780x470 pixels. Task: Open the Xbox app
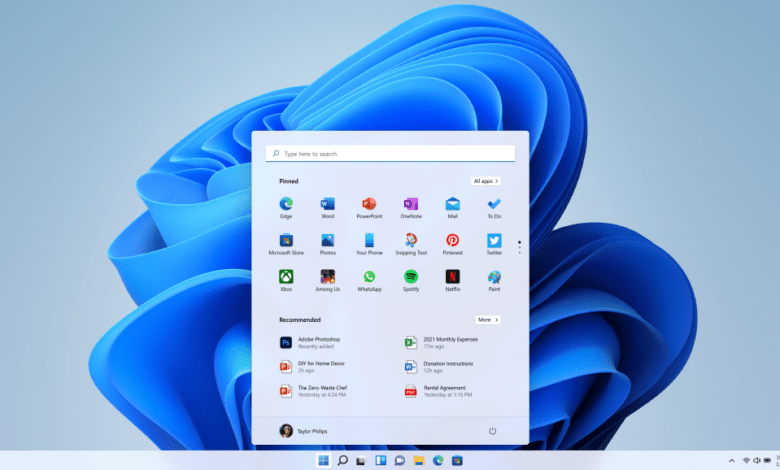286,280
